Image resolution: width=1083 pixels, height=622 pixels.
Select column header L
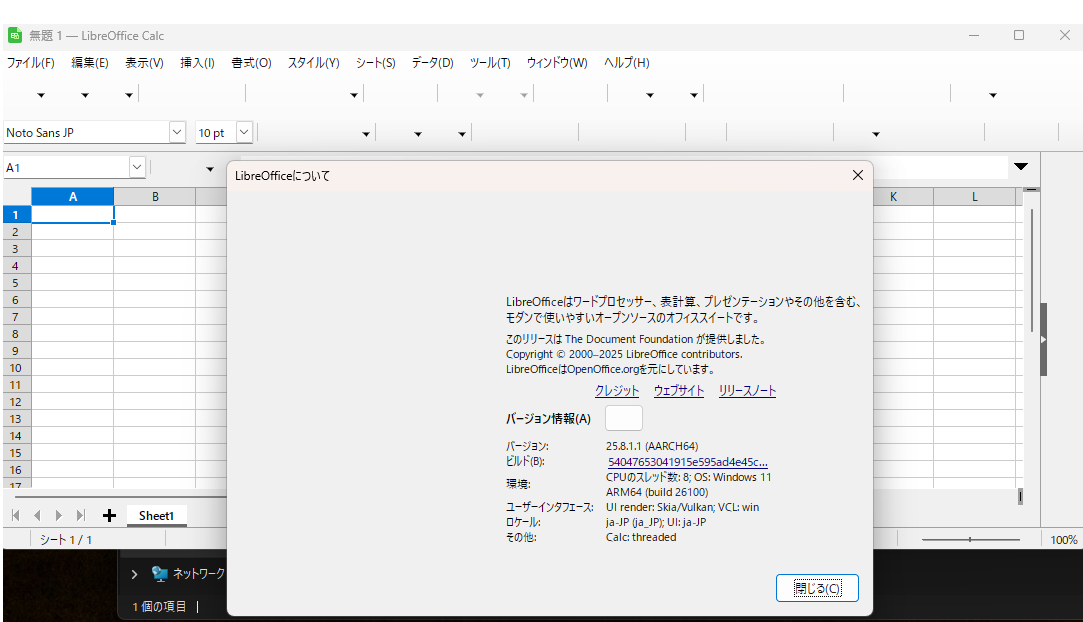tap(975, 197)
